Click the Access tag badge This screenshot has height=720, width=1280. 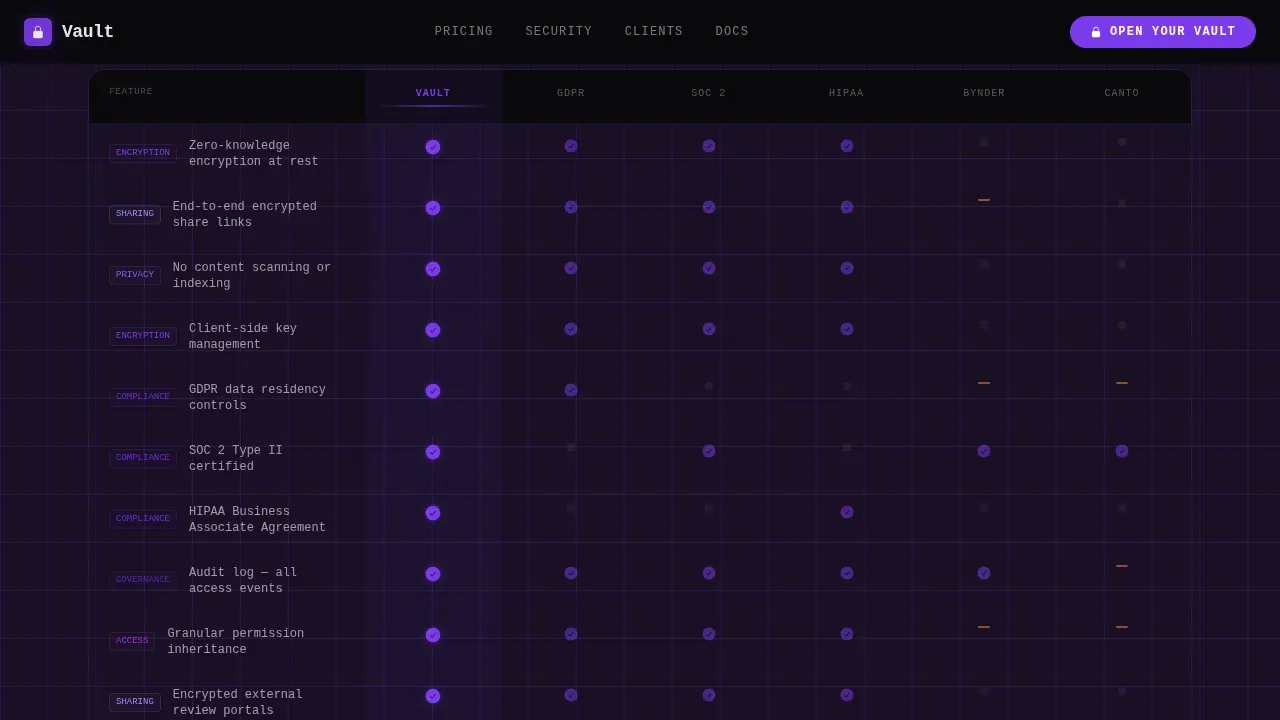pyautogui.click(x=132, y=641)
